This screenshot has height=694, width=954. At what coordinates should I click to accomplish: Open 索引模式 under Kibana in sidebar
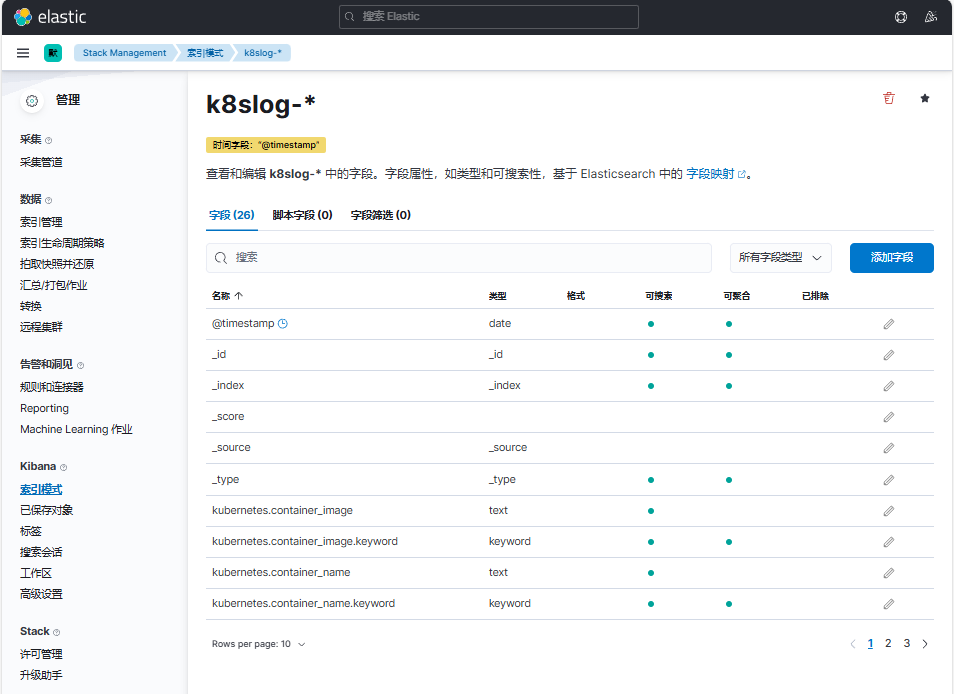click(x=41, y=490)
